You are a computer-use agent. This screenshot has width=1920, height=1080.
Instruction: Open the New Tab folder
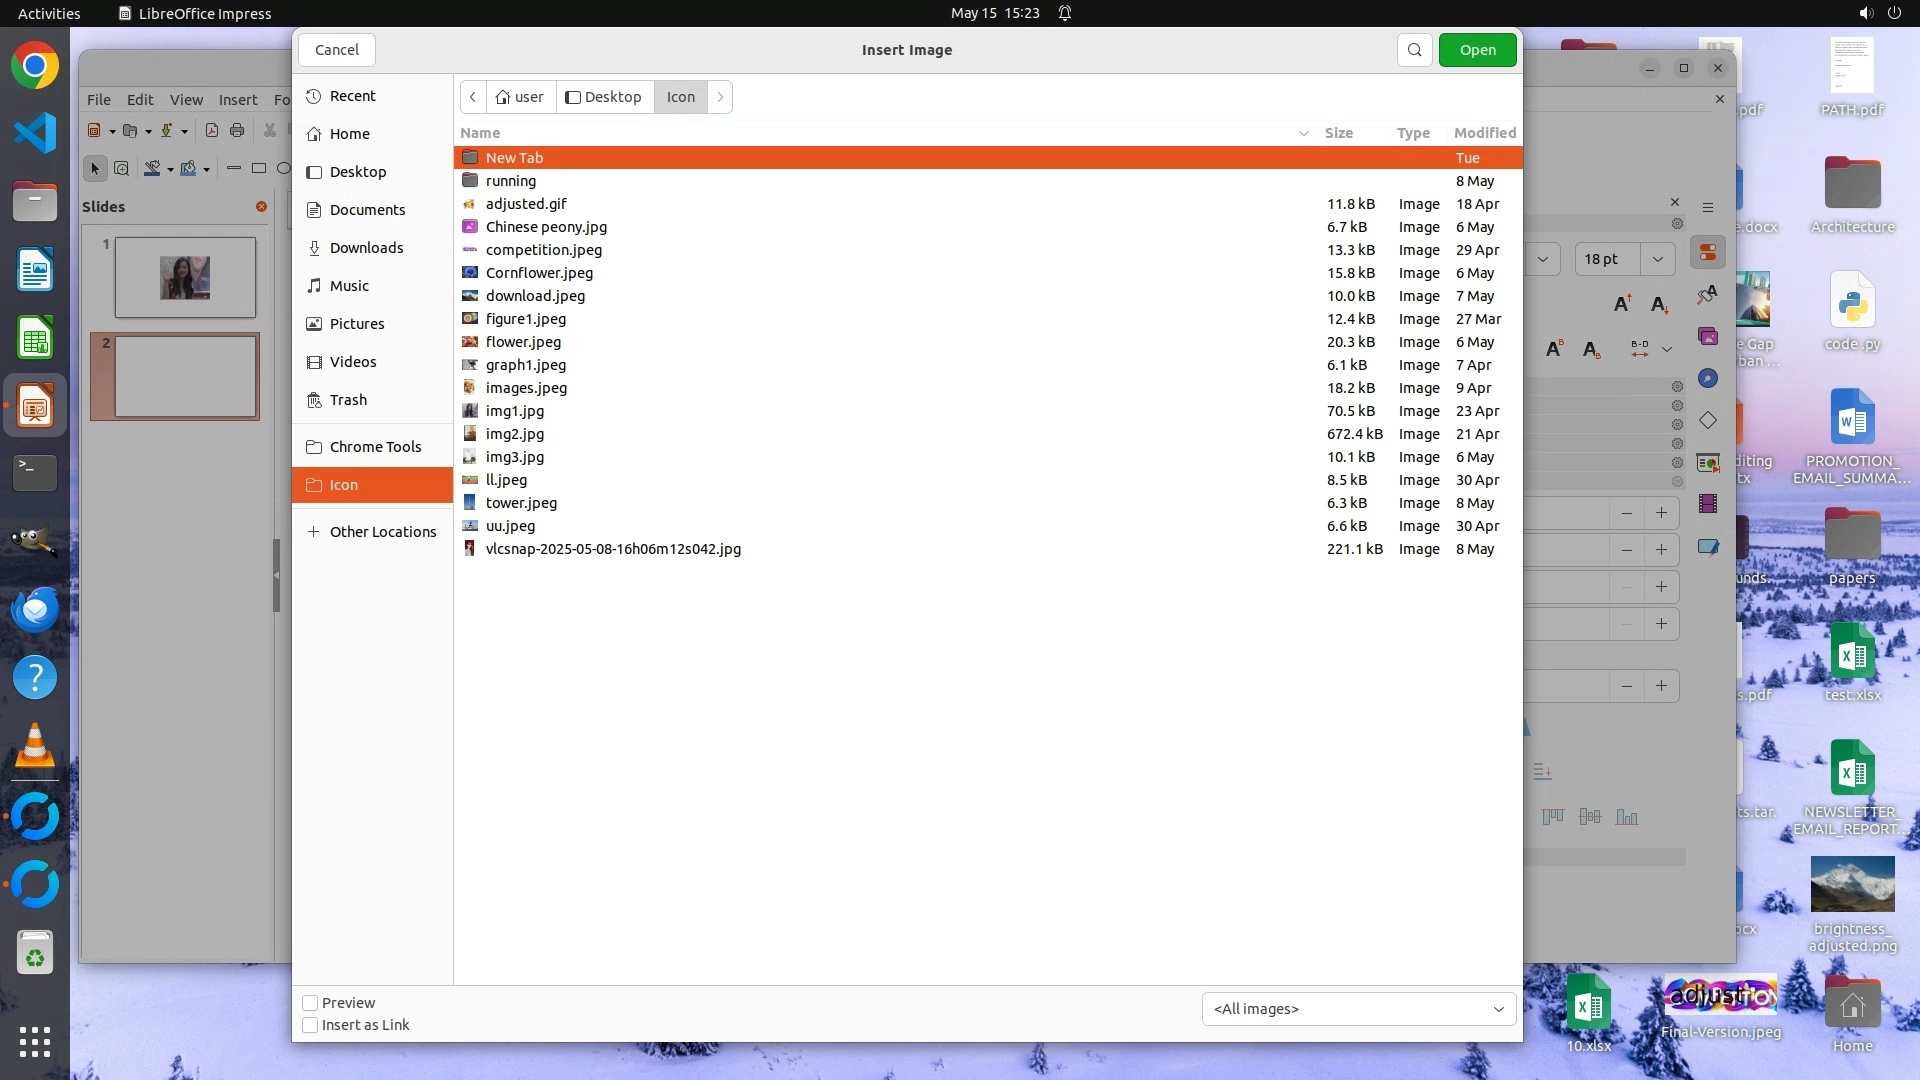click(x=514, y=158)
